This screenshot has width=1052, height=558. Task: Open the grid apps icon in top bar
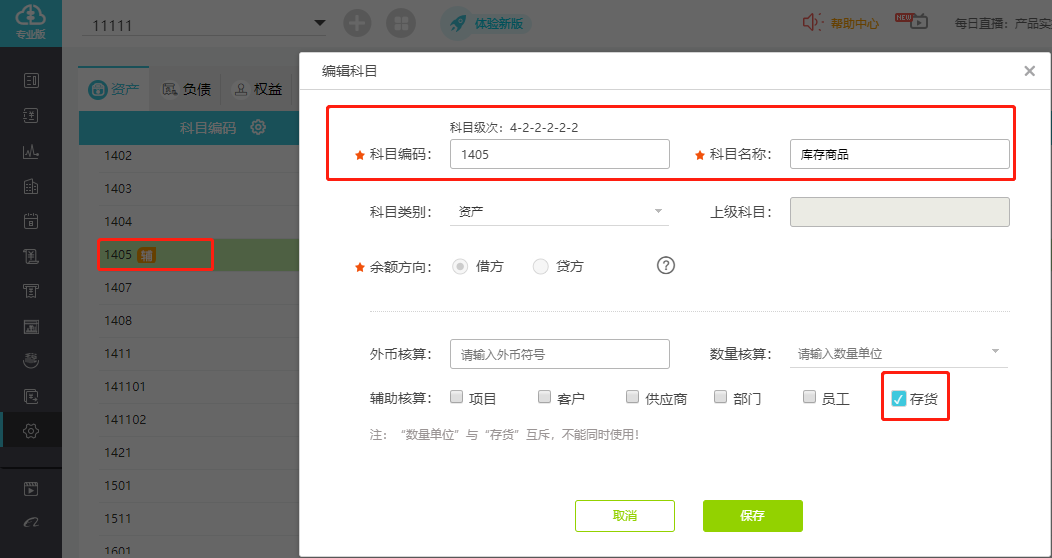(x=401, y=23)
